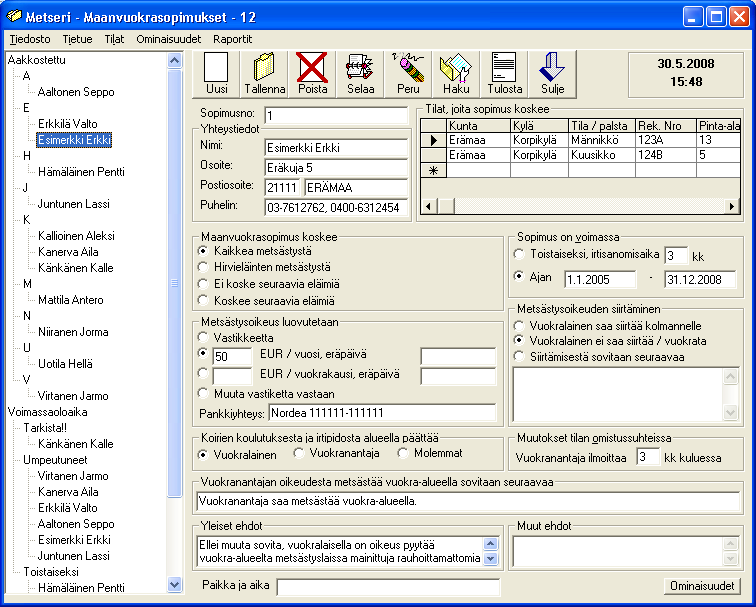Click the Uusi new record icon
The image size is (756, 607).
216,73
